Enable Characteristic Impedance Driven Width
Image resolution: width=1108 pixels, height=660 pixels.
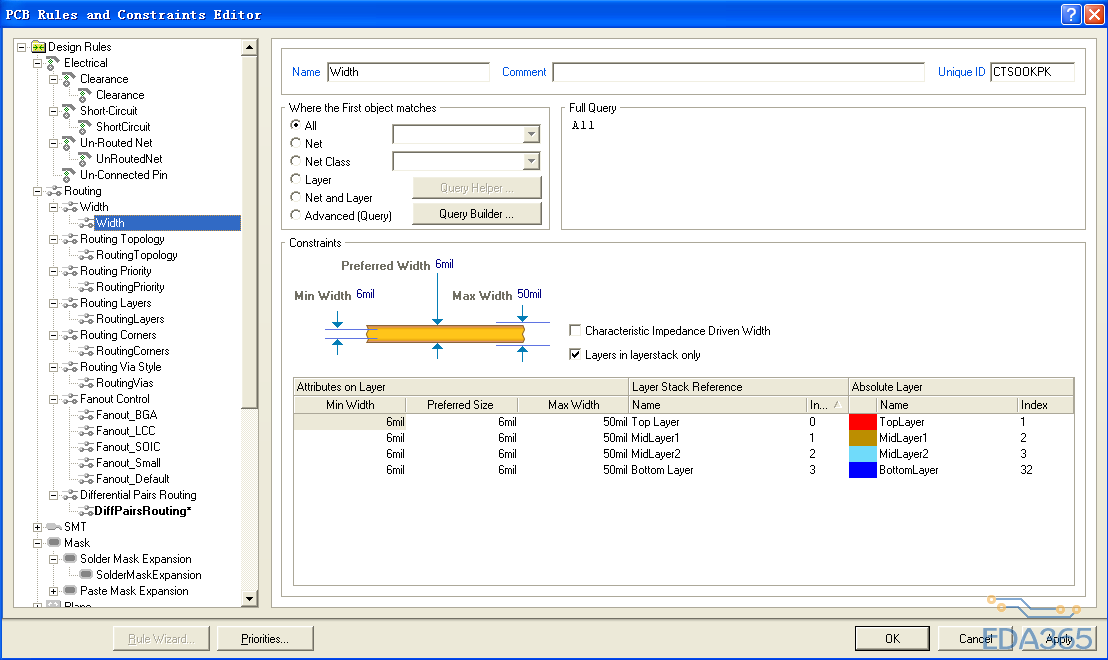click(x=575, y=331)
